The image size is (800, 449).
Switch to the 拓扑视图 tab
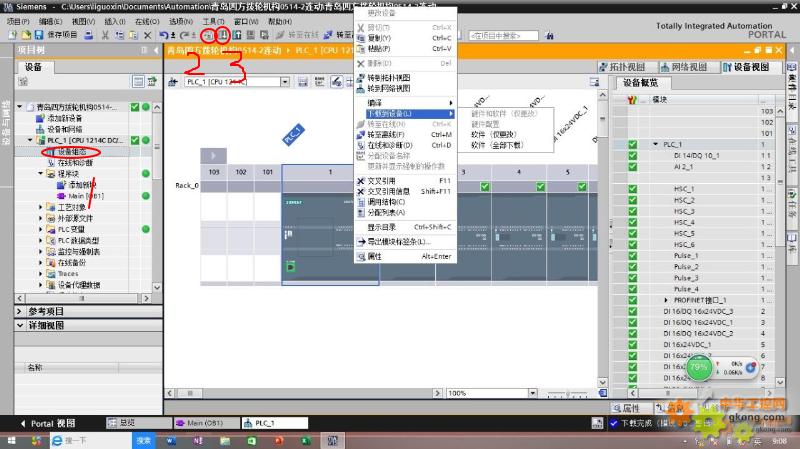click(622, 67)
